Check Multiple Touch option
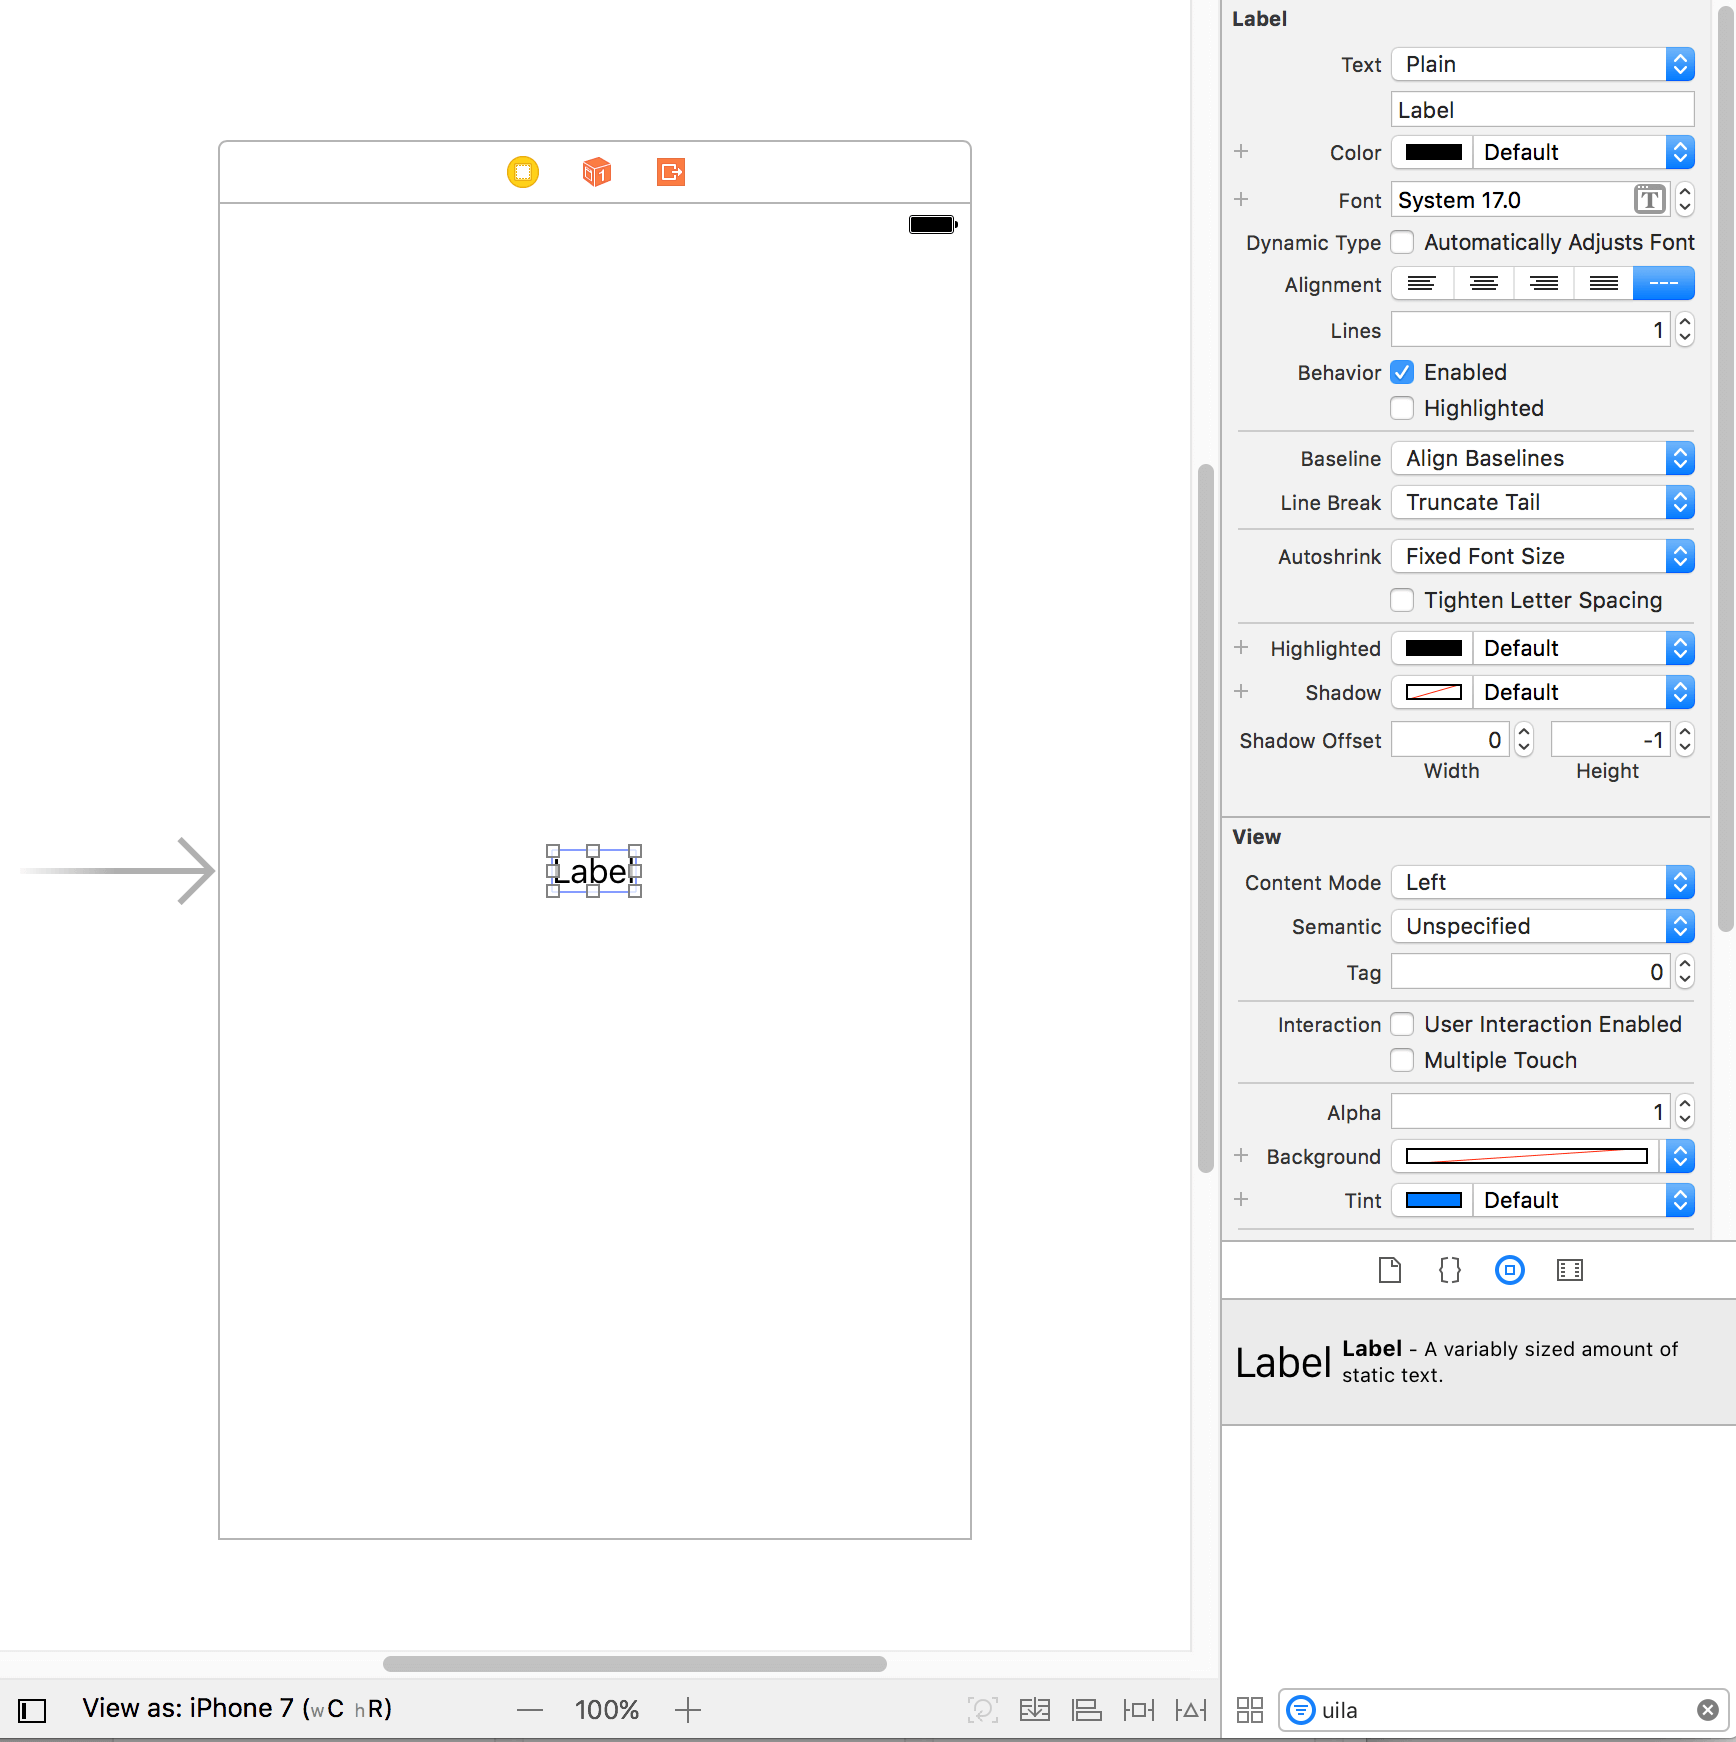Viewport: 1736px width, 1742px height. (1402, 1060)
